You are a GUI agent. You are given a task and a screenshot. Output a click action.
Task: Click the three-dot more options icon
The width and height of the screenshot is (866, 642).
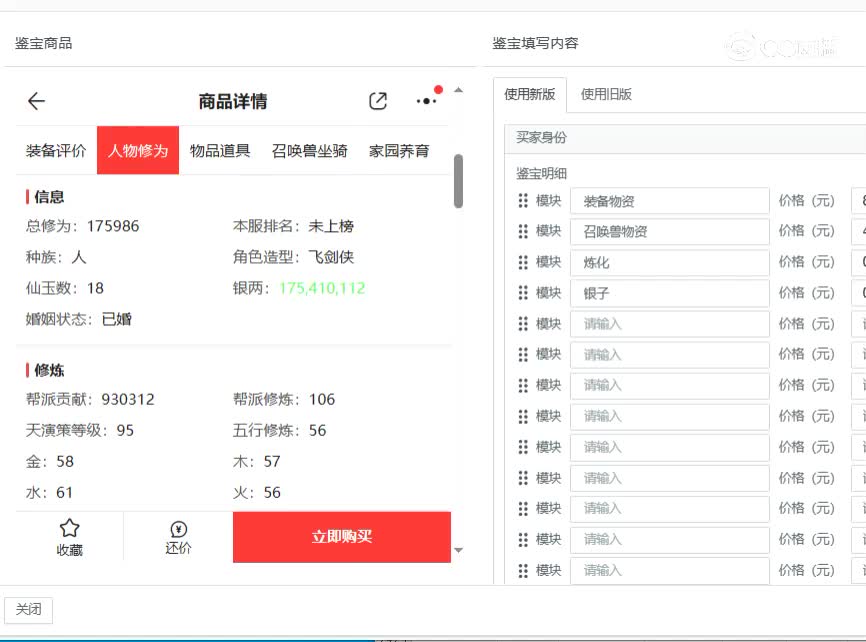[424, 101]
